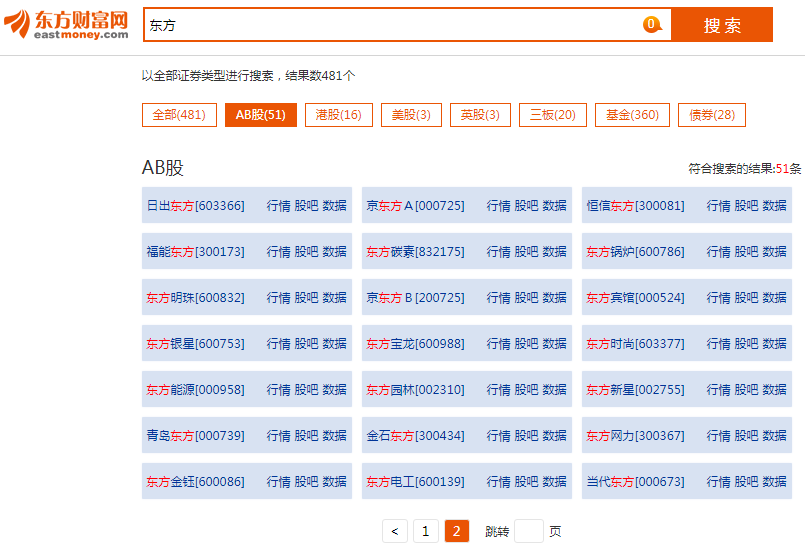The height and width of the screenshot is (558, 805).
Task: Open 东方宾馆[000524] stock link
Action: coord(636,297)
